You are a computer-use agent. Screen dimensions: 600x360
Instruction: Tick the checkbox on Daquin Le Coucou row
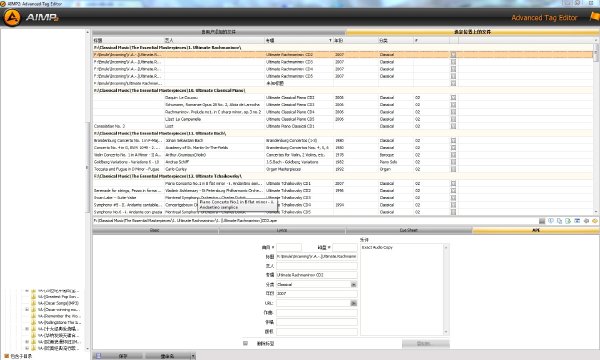(453, 98)
